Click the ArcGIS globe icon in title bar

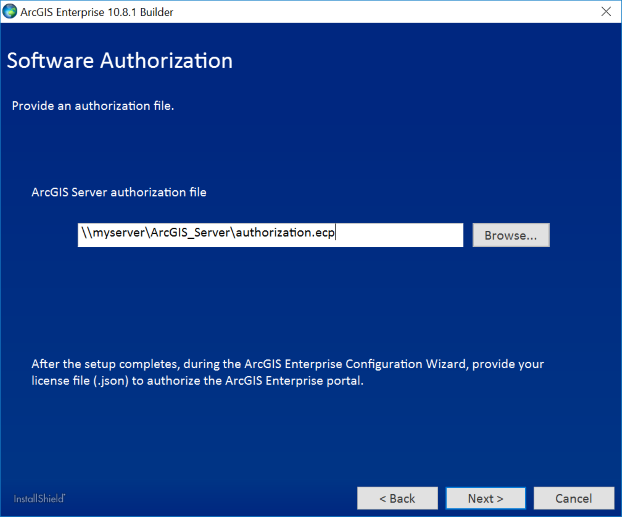(10, 12)
